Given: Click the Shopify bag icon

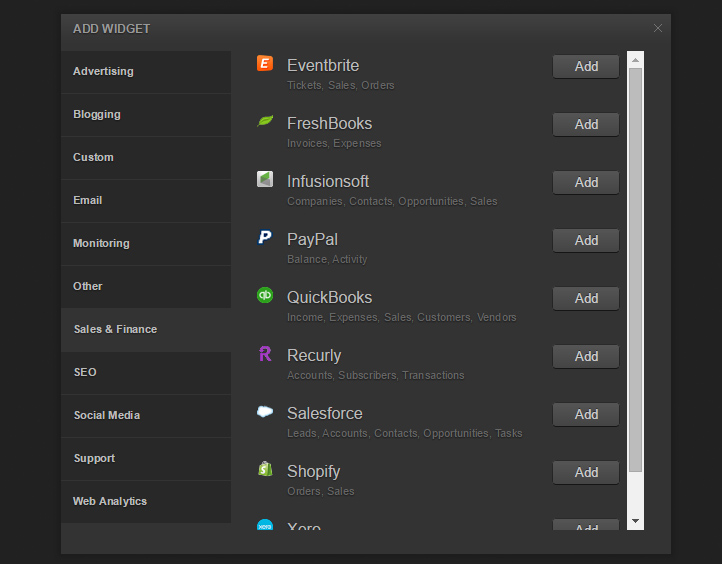Looking at the screenshot, I should coord(265,469).
